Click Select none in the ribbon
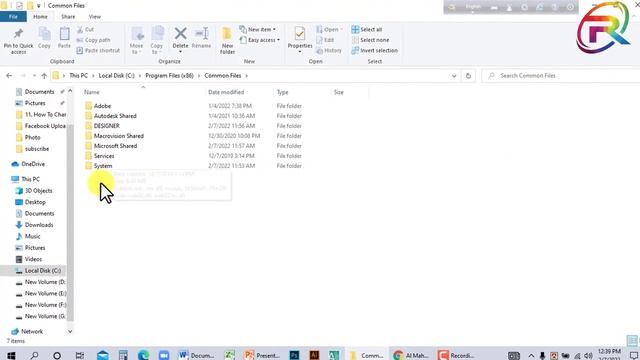This screenshot has width=640, height=360. (x=370, y=40)
